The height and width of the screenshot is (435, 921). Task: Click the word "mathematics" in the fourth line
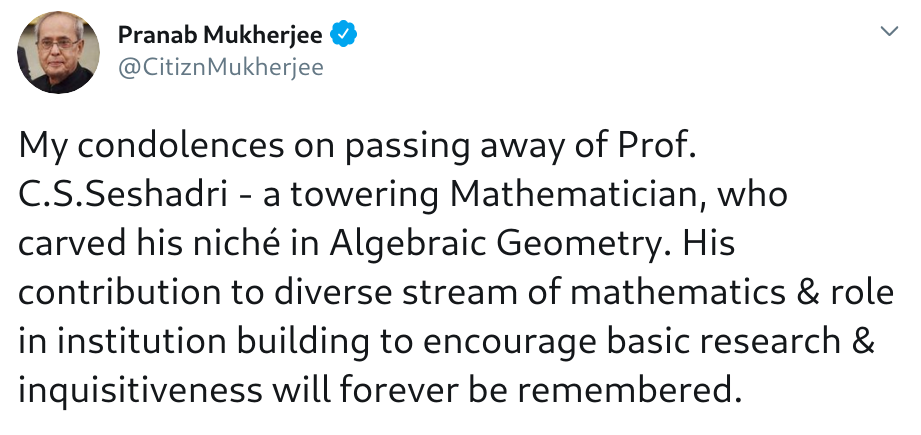click(x=678, y=293)
